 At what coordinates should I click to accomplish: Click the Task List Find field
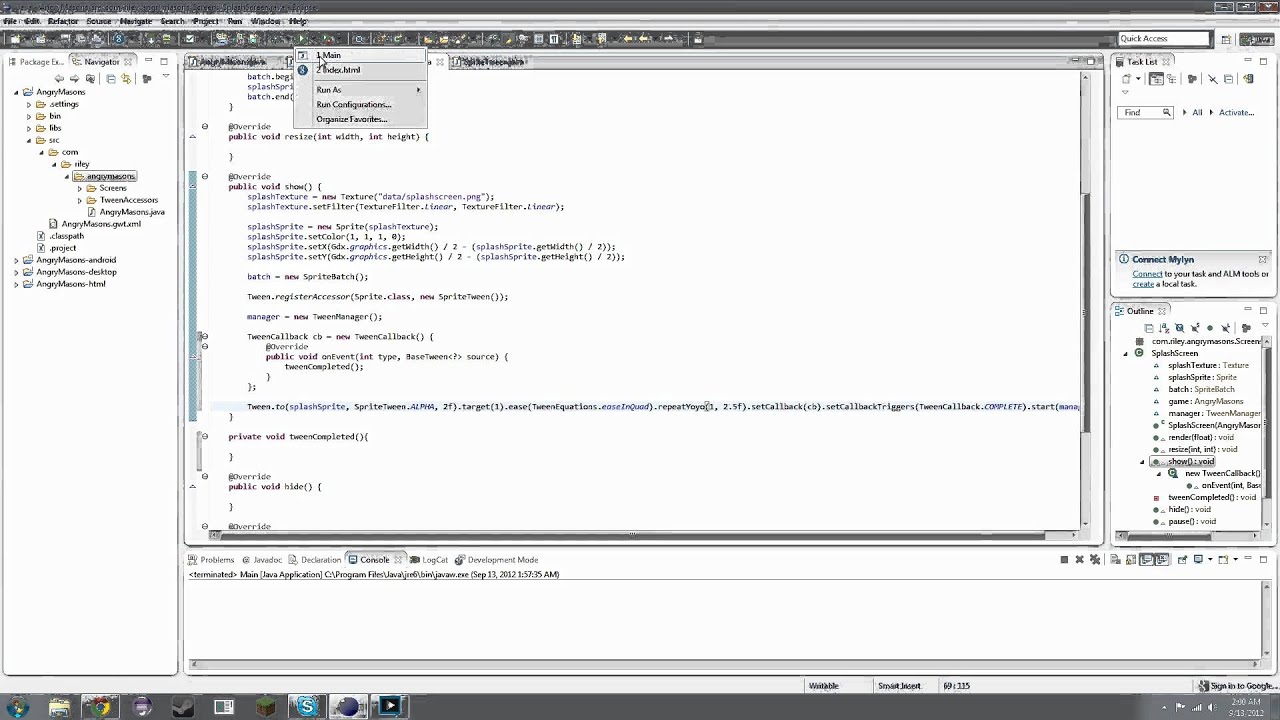coord(1145,113)
